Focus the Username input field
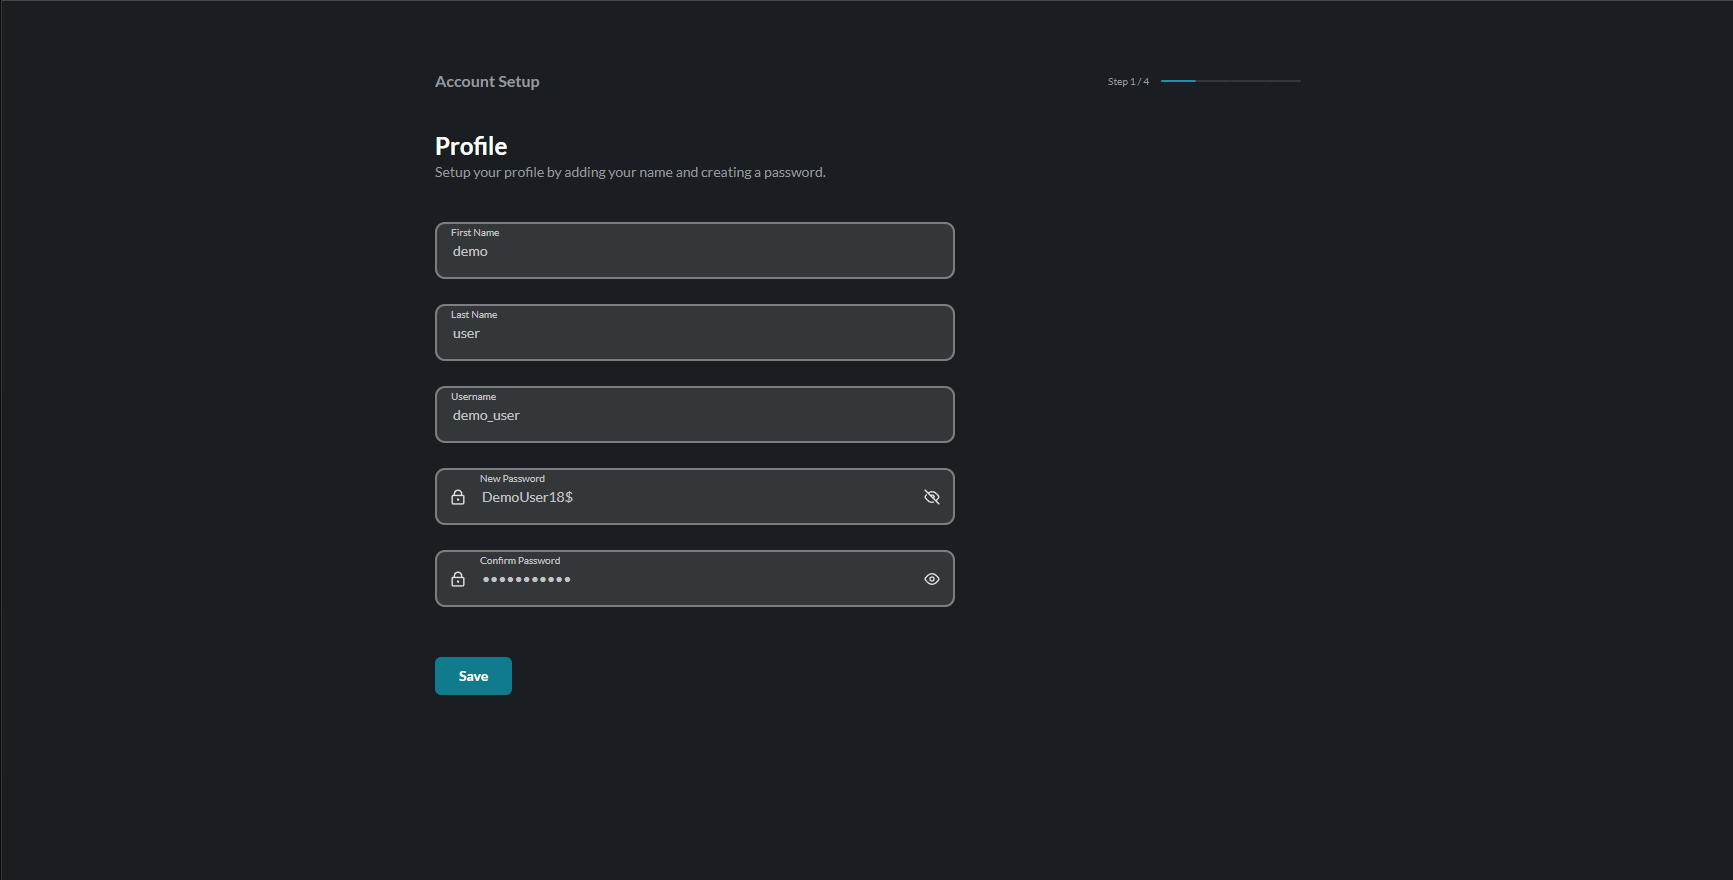Viewport: 1733px width, 880px height. tap(695, 414)
